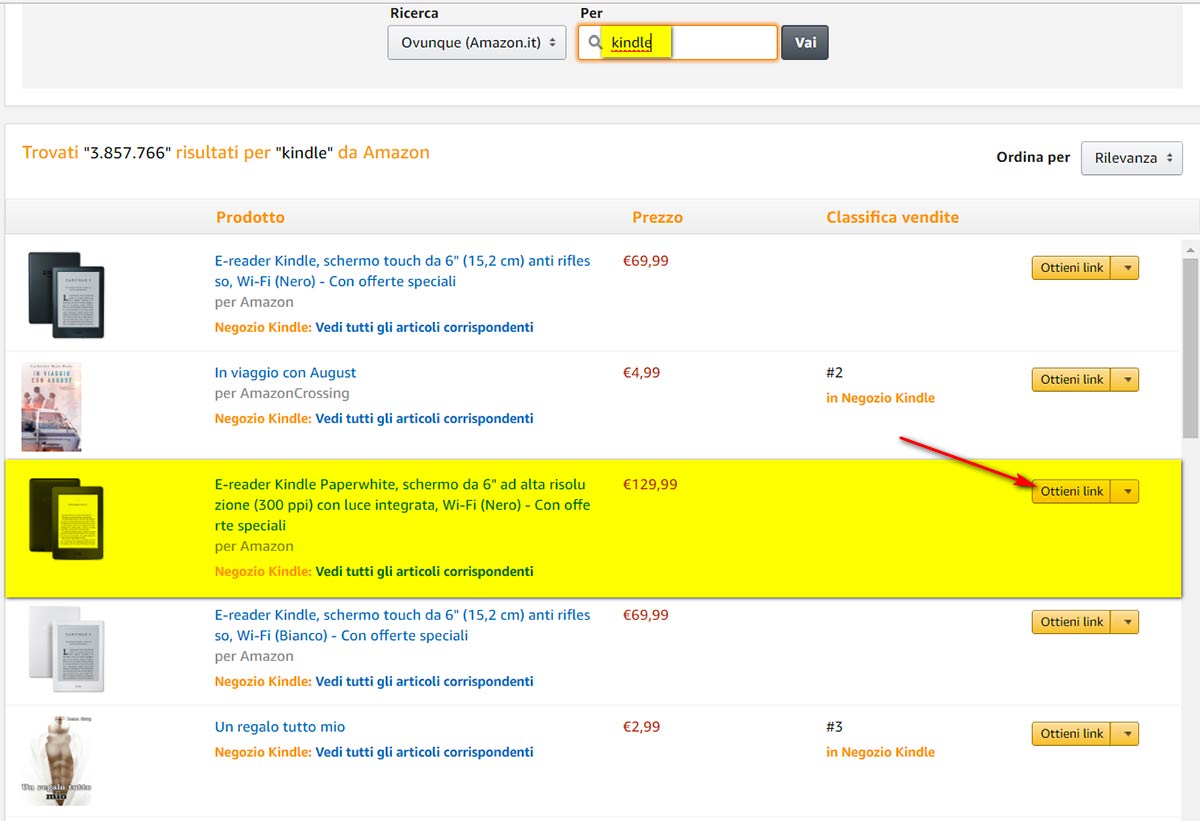
Task: Expand arrow beside Ottieni link for Un regalo tutto mio
Action: point(1126,734)
